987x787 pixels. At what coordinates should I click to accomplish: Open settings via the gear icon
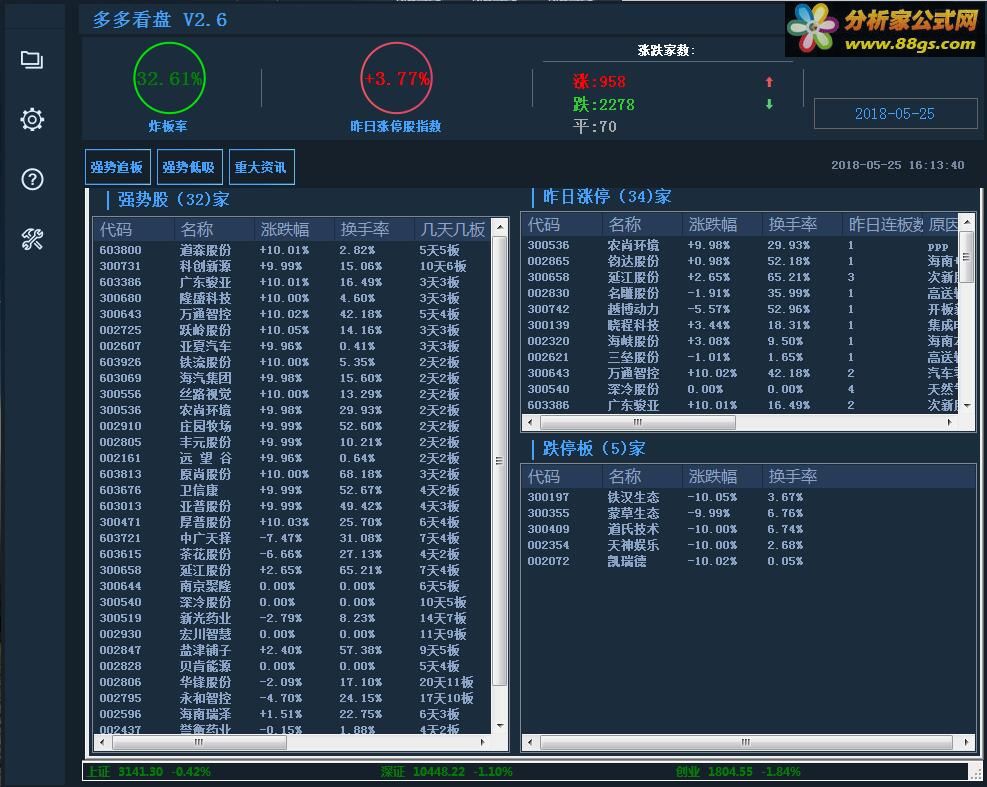[x=32, y=120]
